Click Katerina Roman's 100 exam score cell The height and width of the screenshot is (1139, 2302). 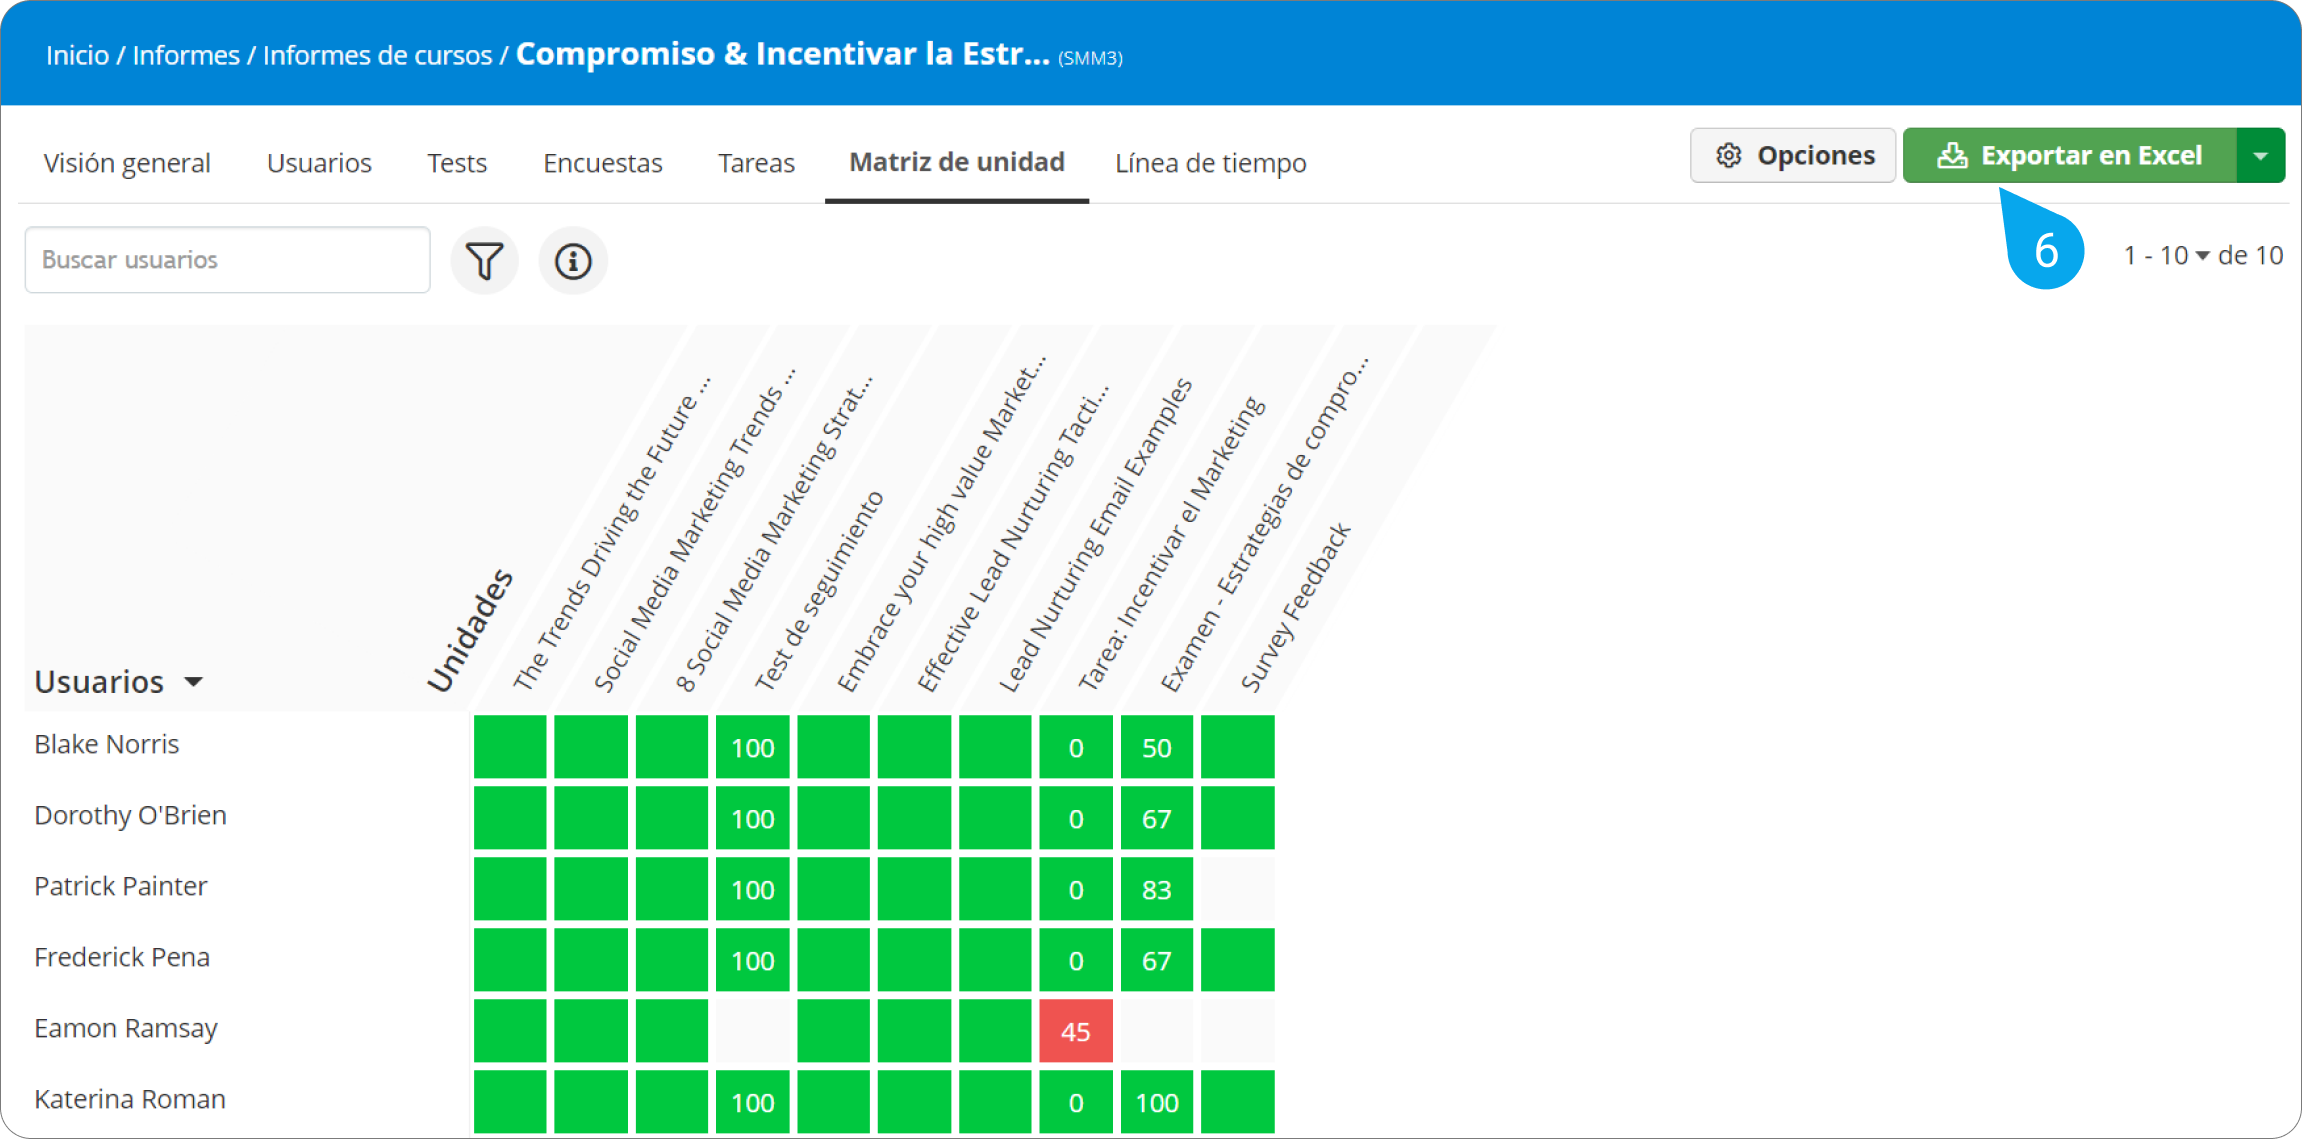[x=1156, y=1102]
